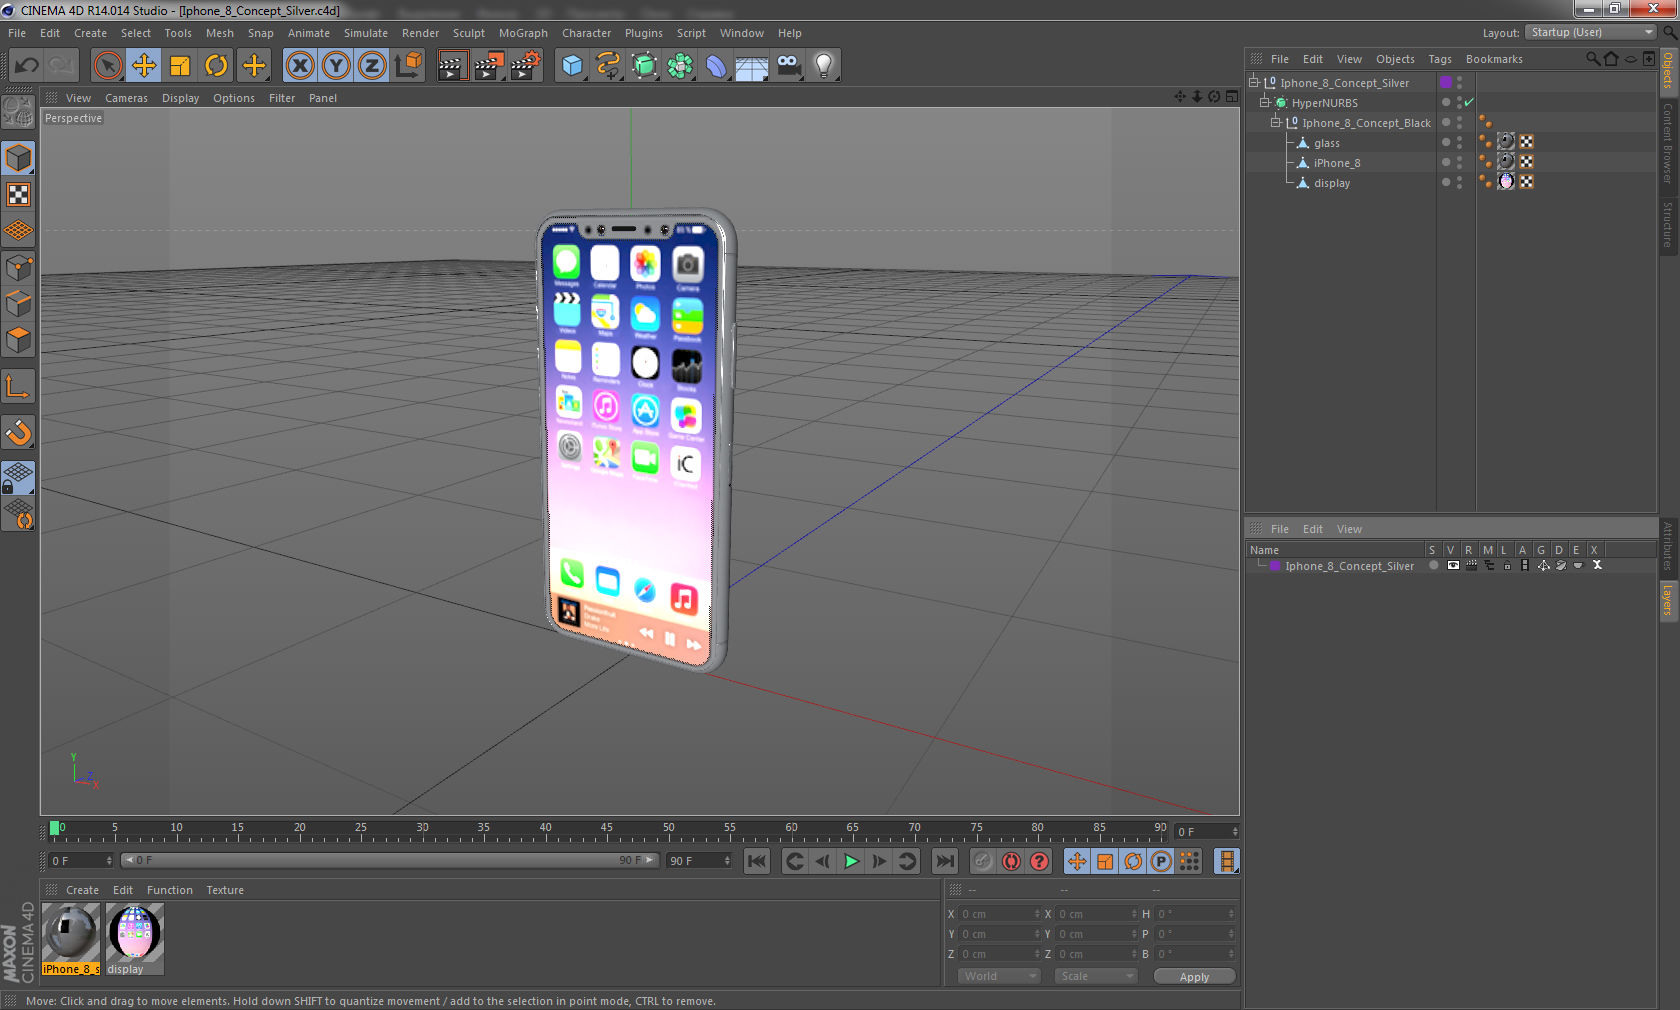Toggle Lock for Iphone_8_Concept_Silver layer
Viewport: 1680px width, 1010px height.
[1507, 565]
